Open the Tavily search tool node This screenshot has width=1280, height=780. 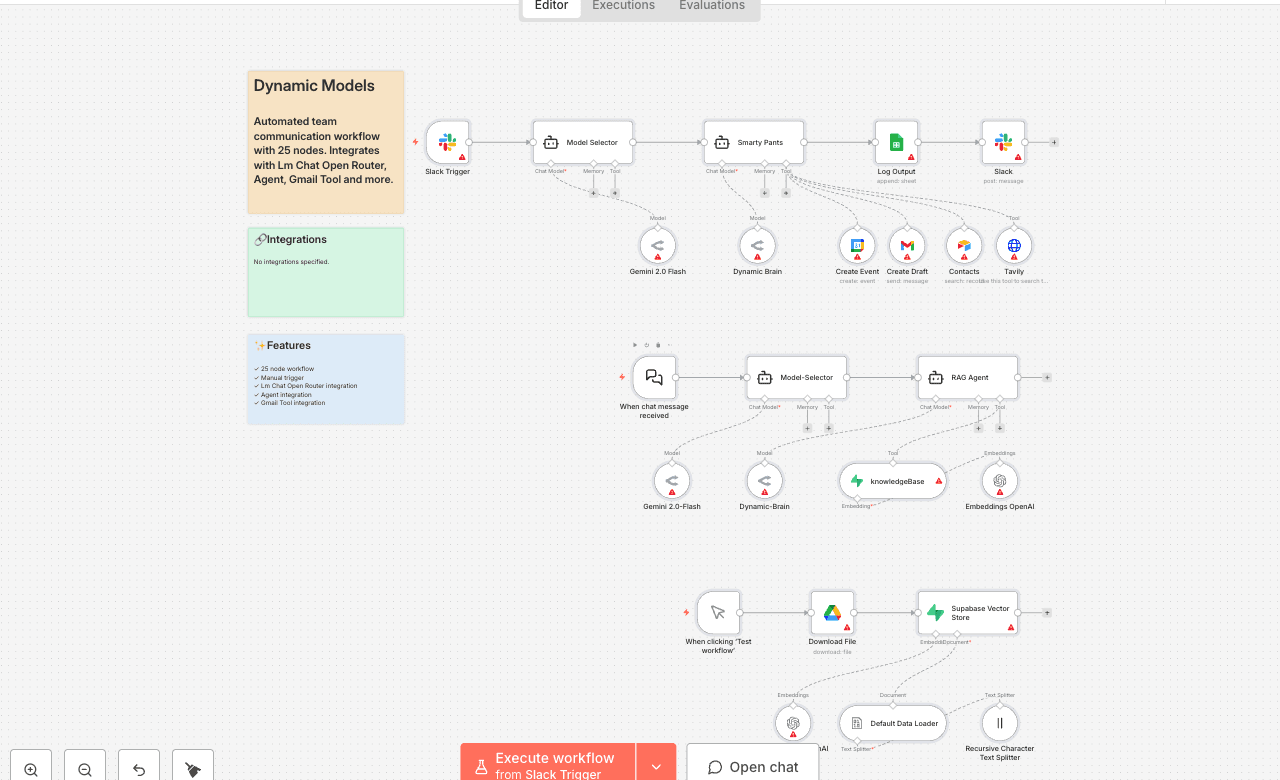click(1014, 246)
